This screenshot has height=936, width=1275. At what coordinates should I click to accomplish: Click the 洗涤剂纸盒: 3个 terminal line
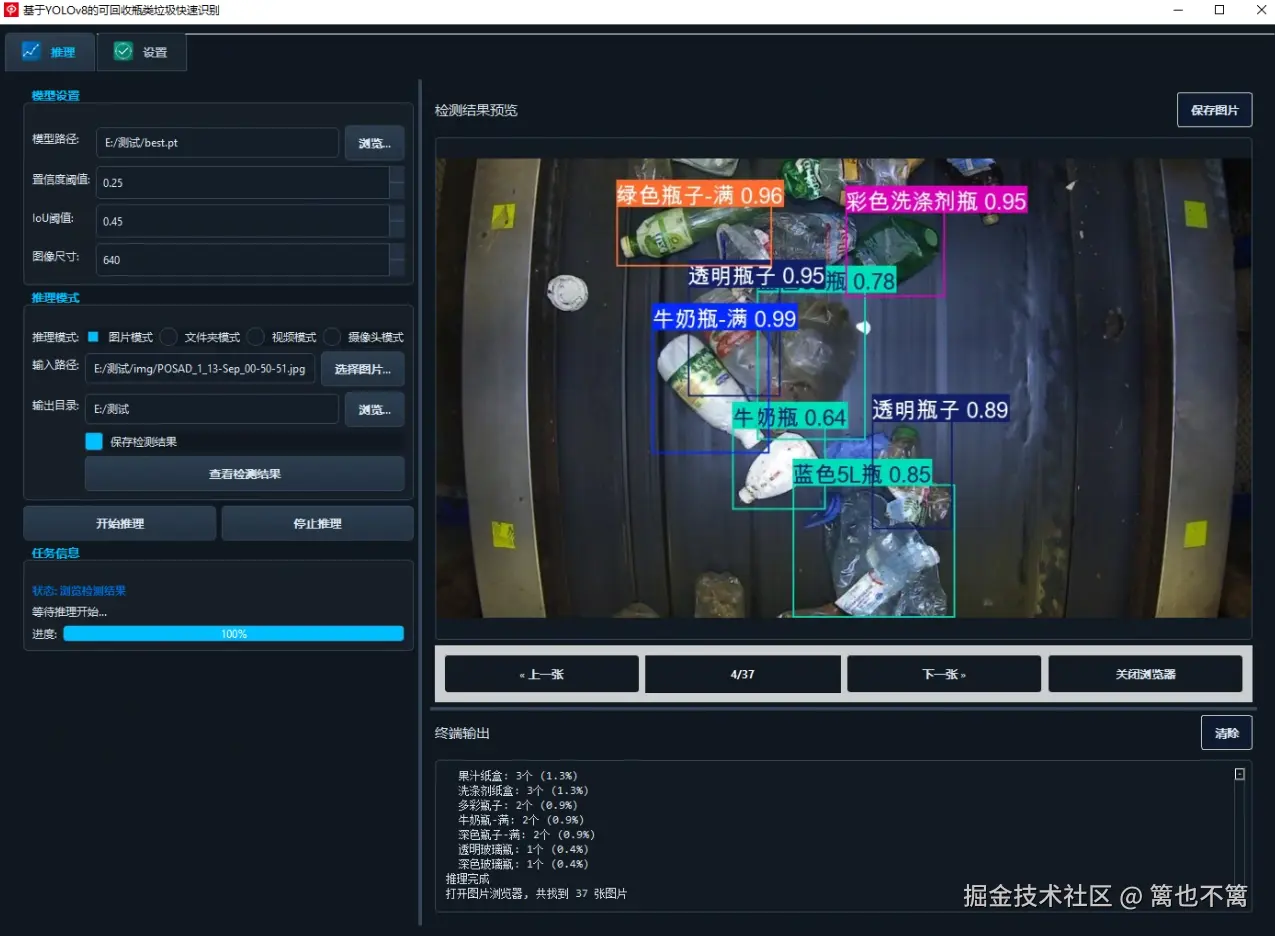523,790
